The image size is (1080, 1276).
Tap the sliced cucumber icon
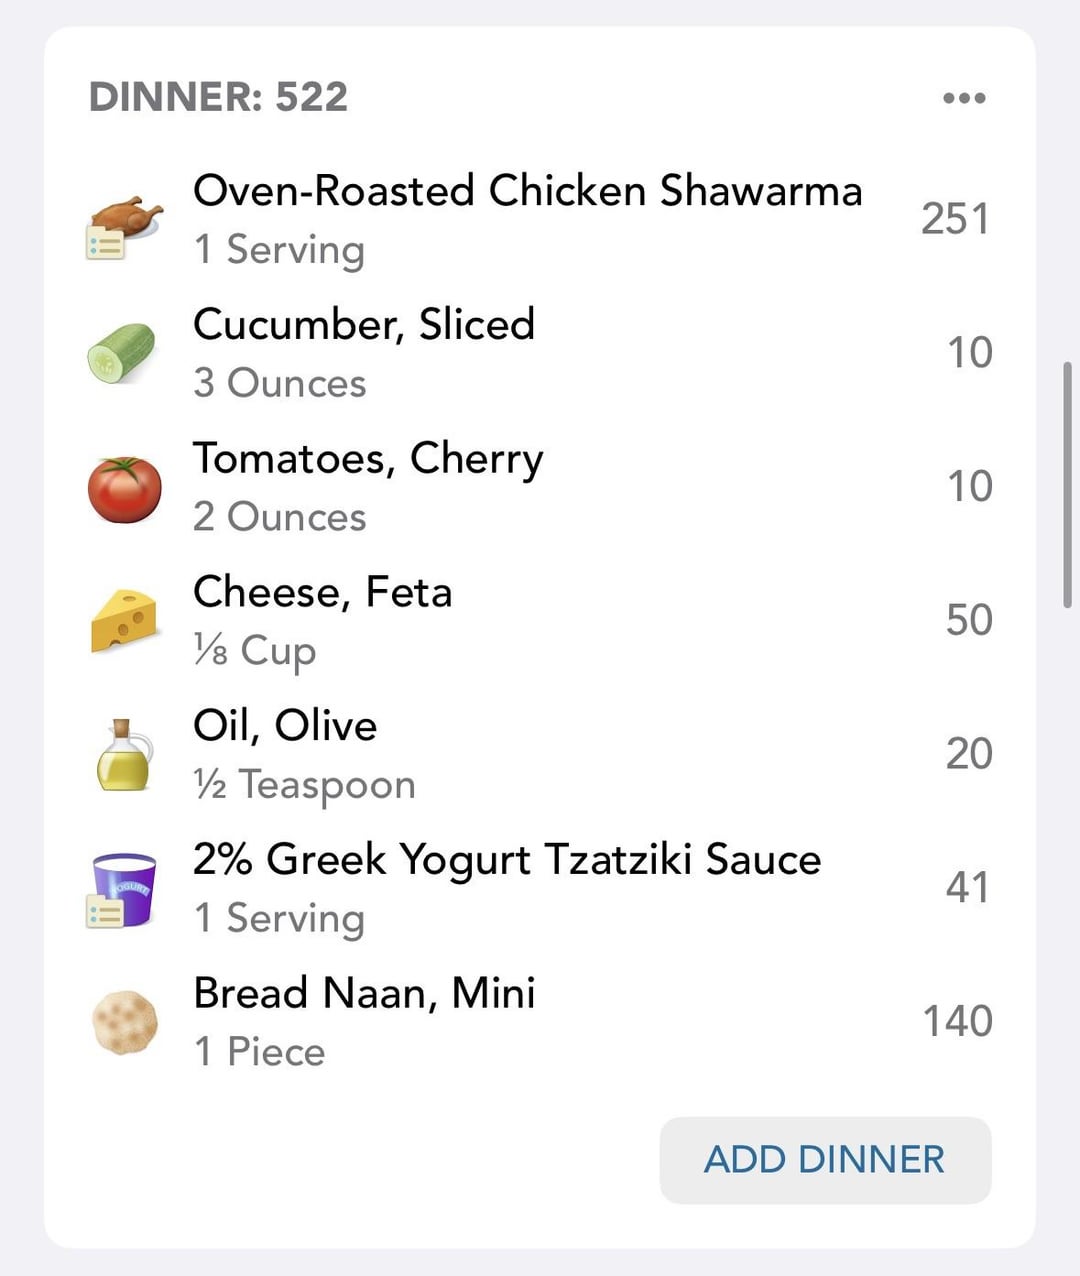coord(122,353)
